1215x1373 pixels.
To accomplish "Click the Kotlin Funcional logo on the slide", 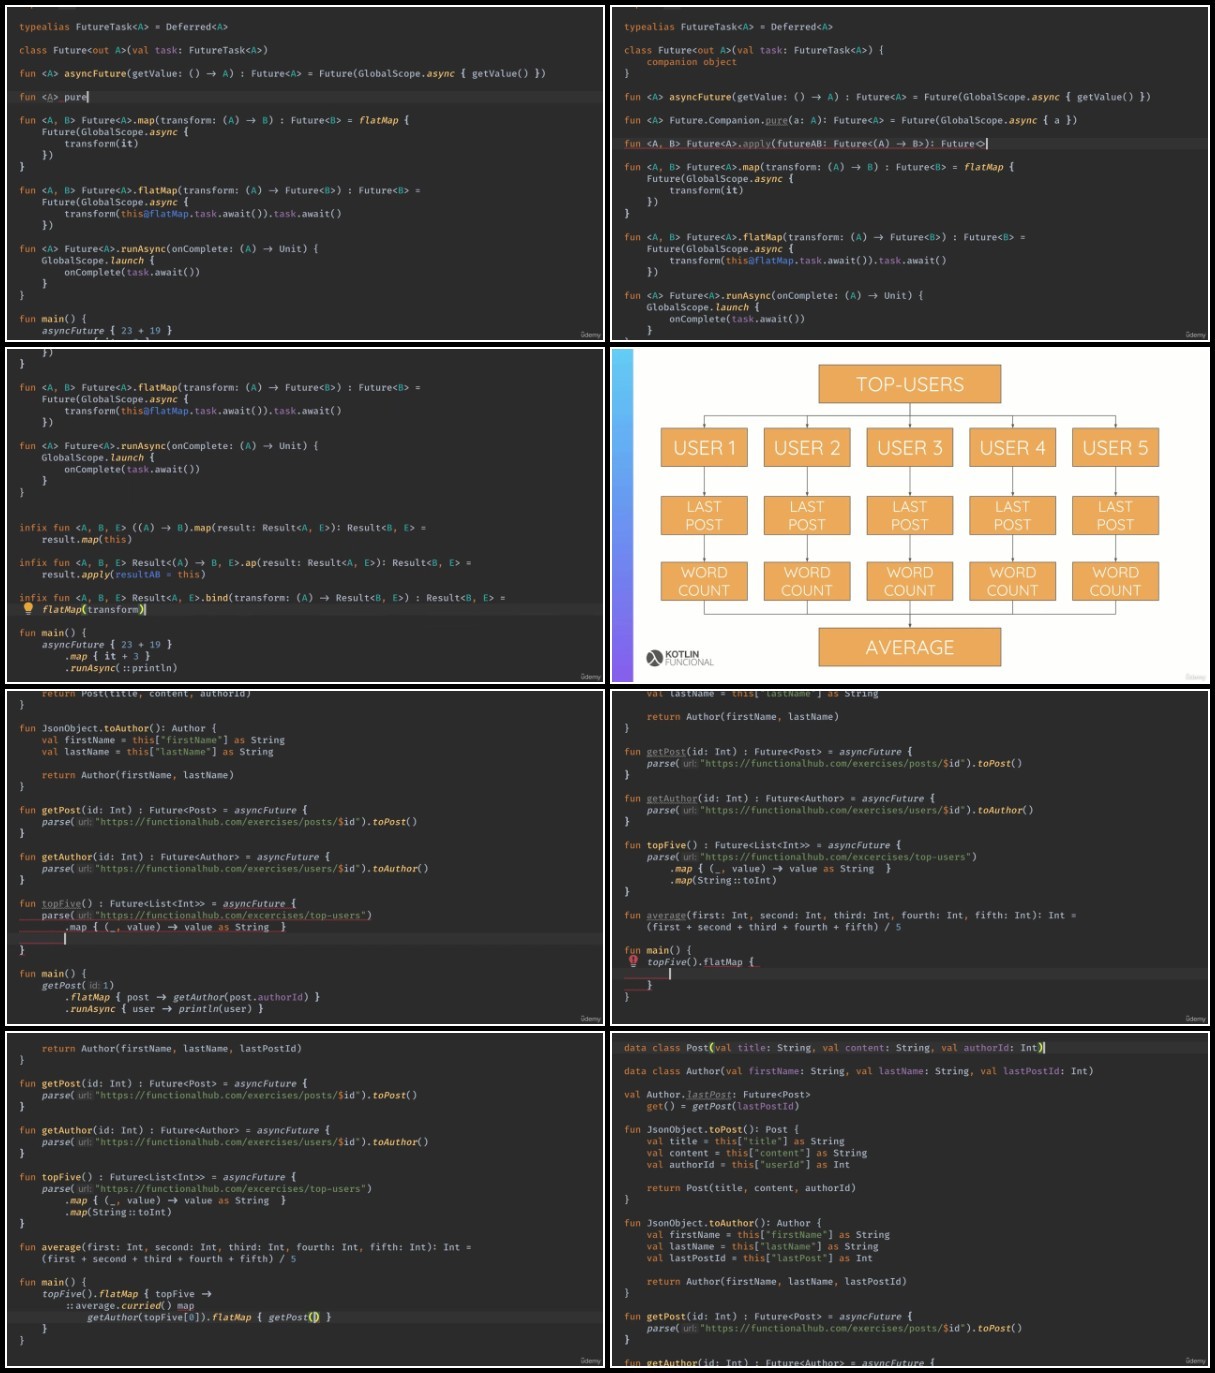I will (x=680, y=657).
